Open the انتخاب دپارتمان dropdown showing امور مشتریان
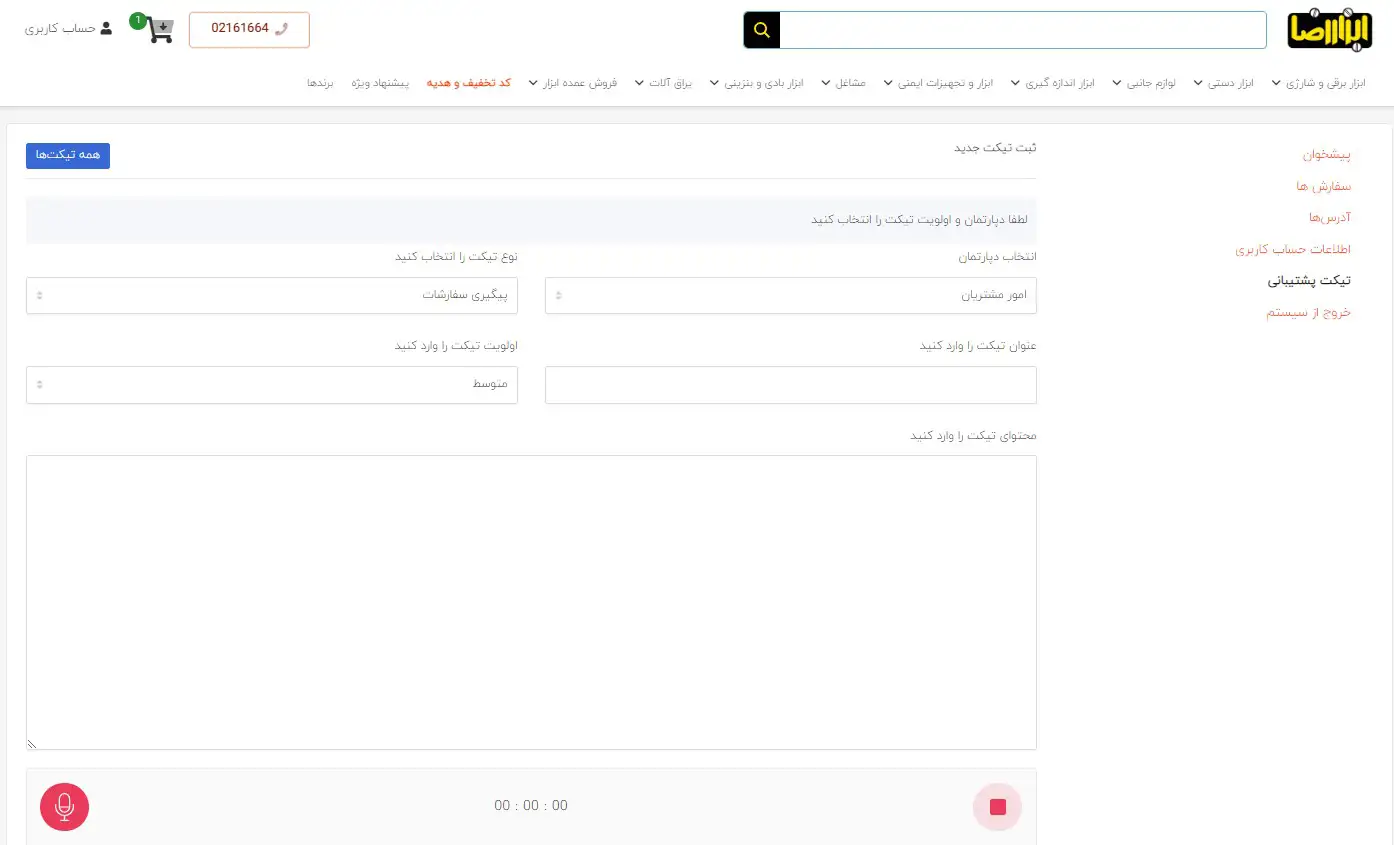1394x845 pixels. tap(791, 295)
